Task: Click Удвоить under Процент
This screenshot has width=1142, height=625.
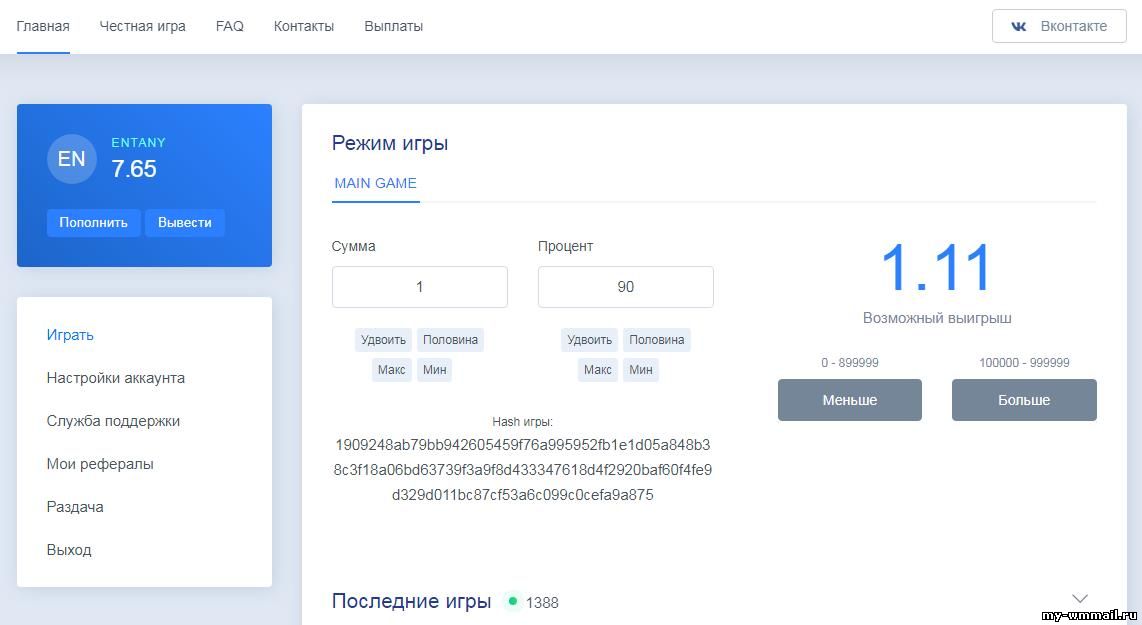Action: coord(589,340)
